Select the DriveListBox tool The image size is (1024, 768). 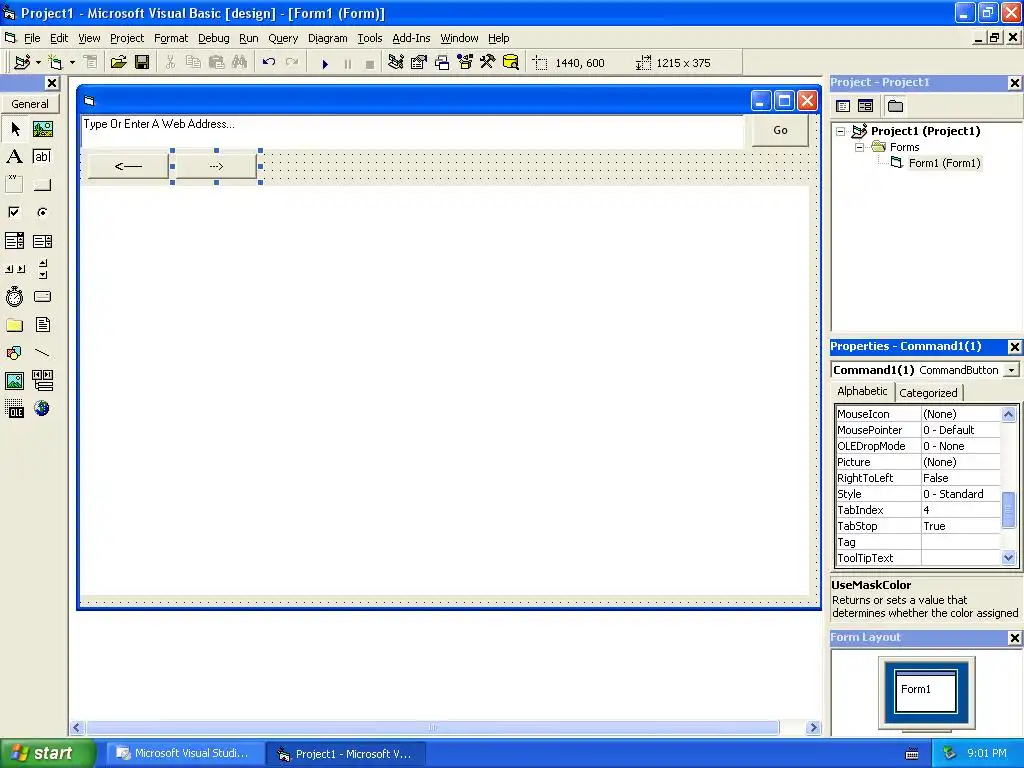(x=42, y=296)
